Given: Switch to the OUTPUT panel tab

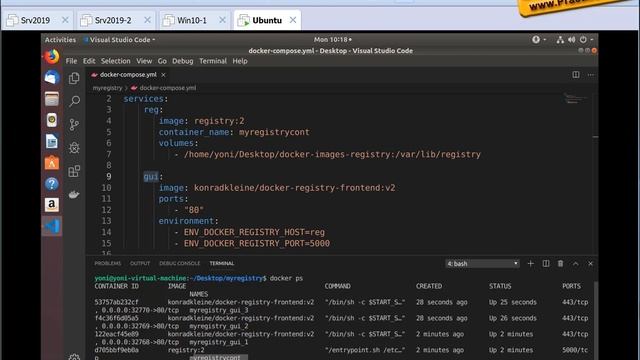Looking at the screenshot, I should click(140, 264).
